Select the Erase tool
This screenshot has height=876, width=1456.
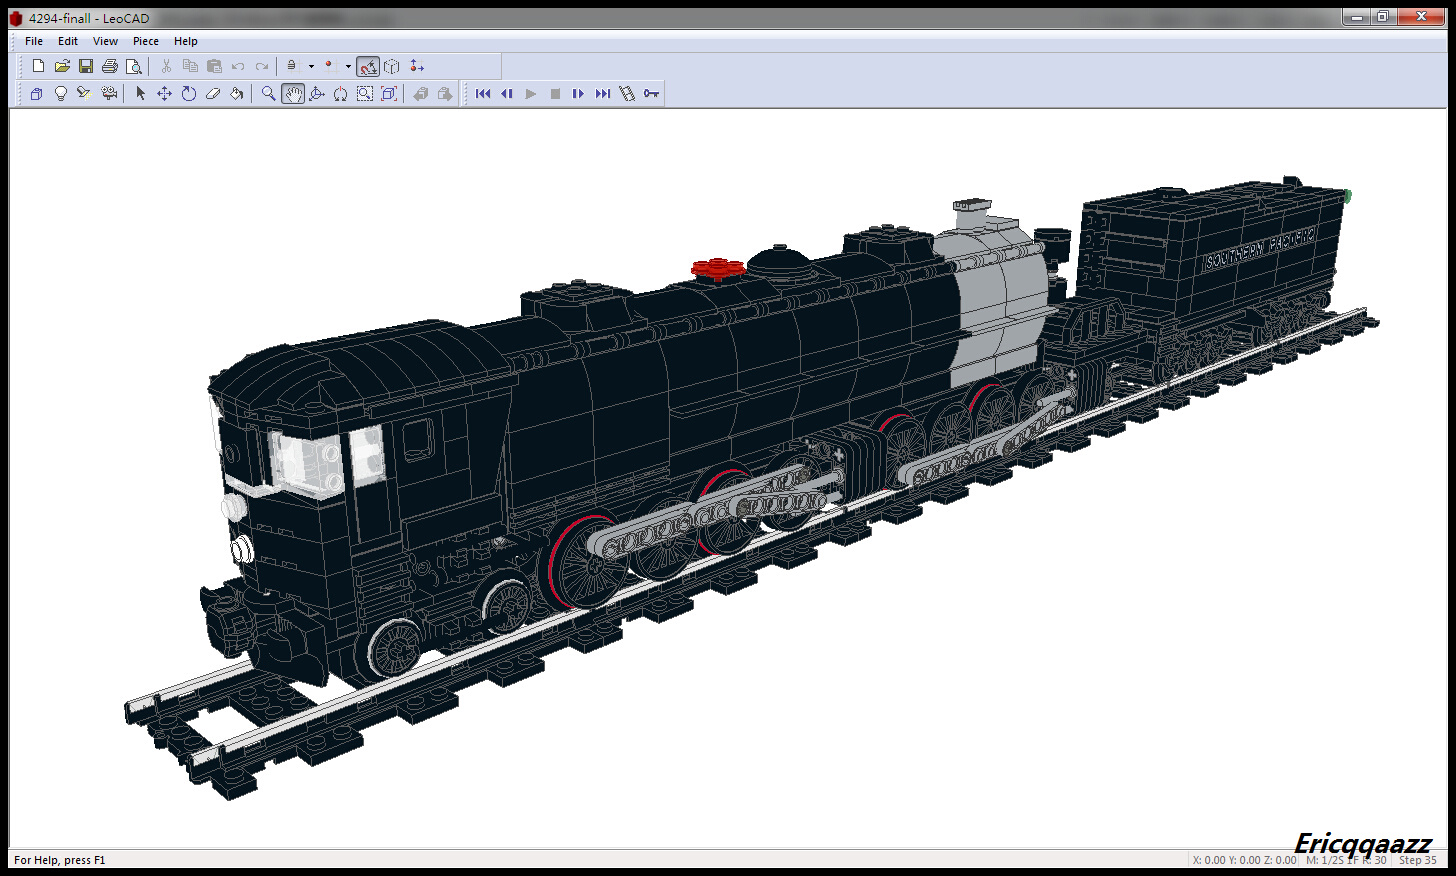coord(212,93)
